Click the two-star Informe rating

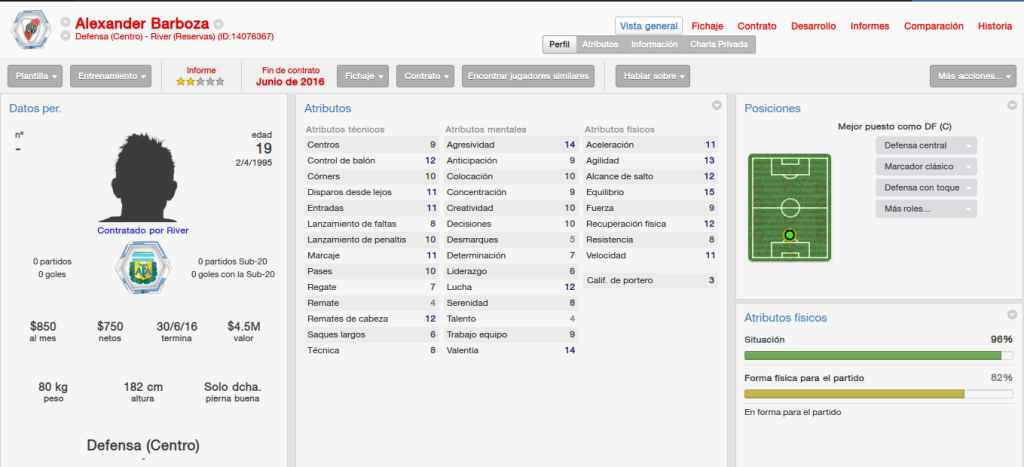click(200, 82)
